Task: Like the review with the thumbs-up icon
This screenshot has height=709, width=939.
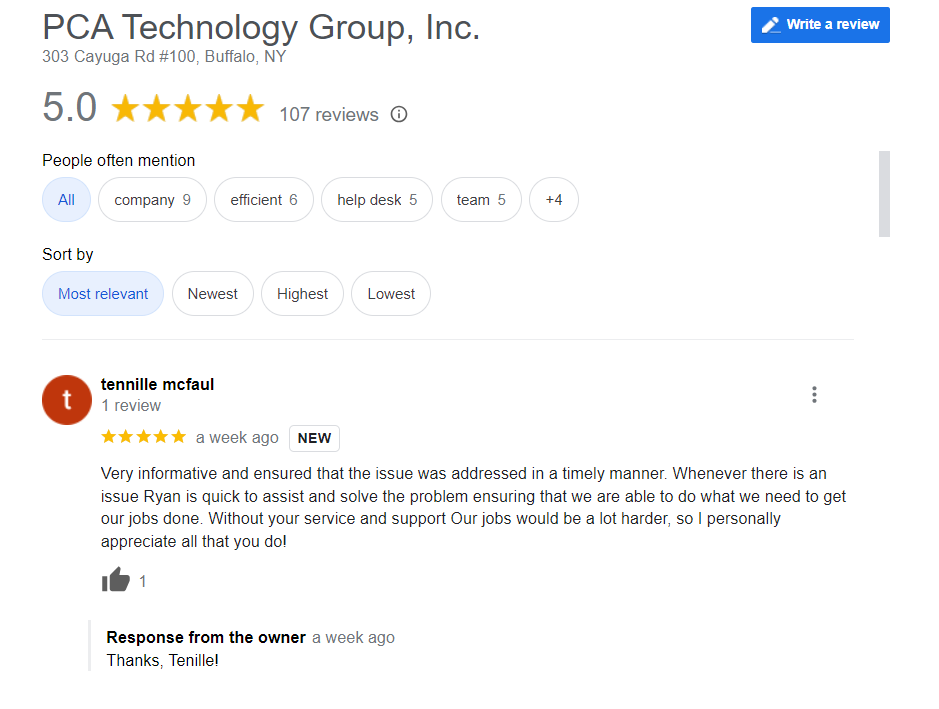Action: (116, 580)
